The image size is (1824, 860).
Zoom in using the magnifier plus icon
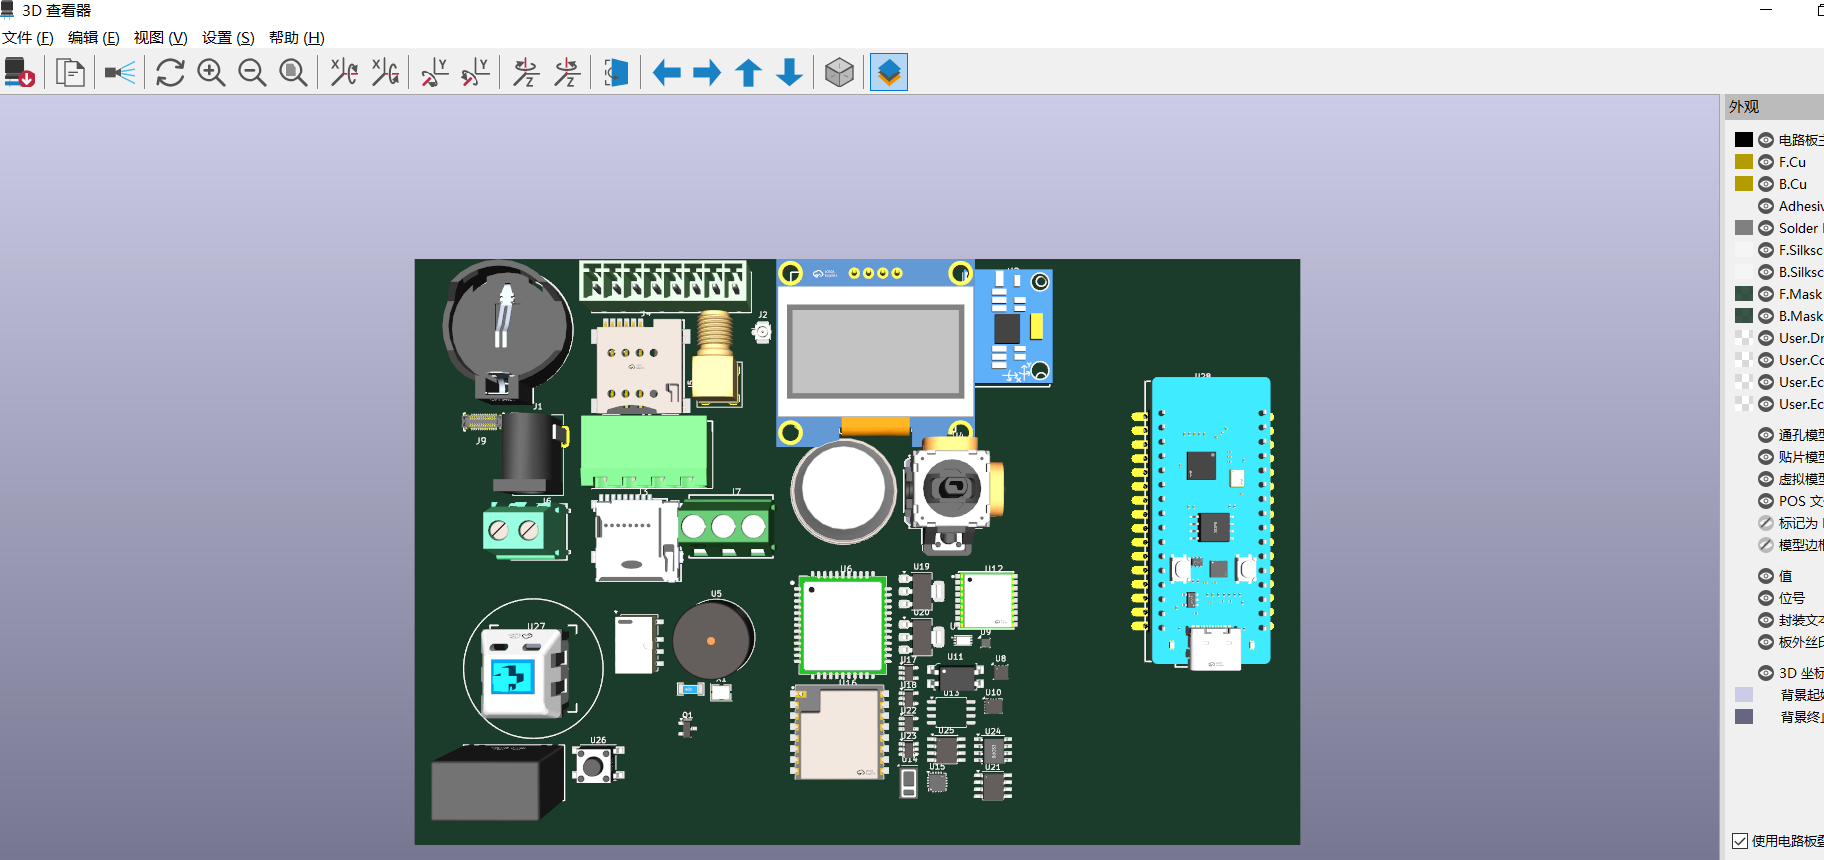211,73
